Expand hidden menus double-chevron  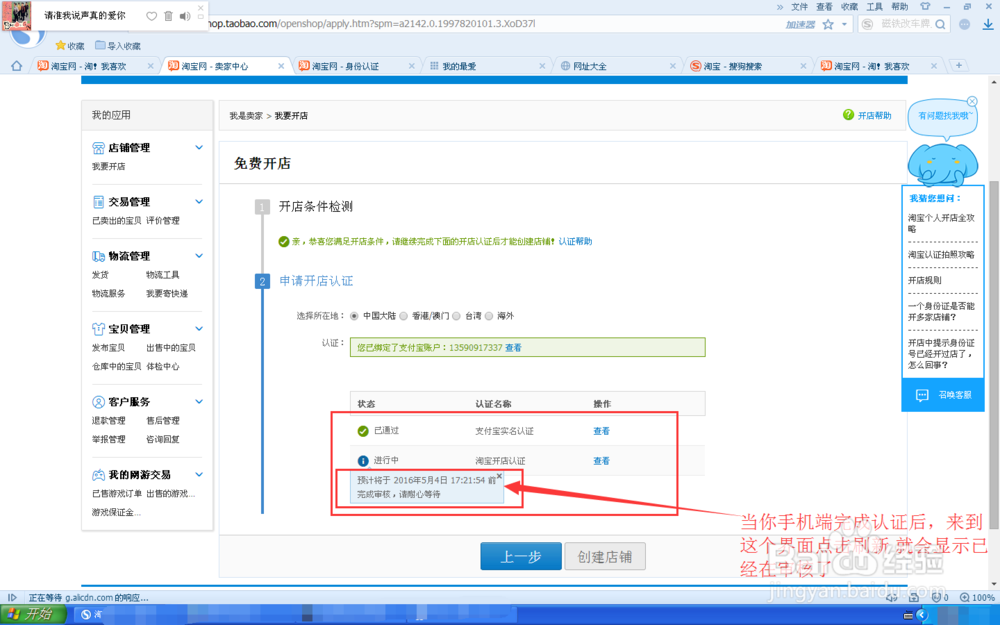click(x=780, y=7)
